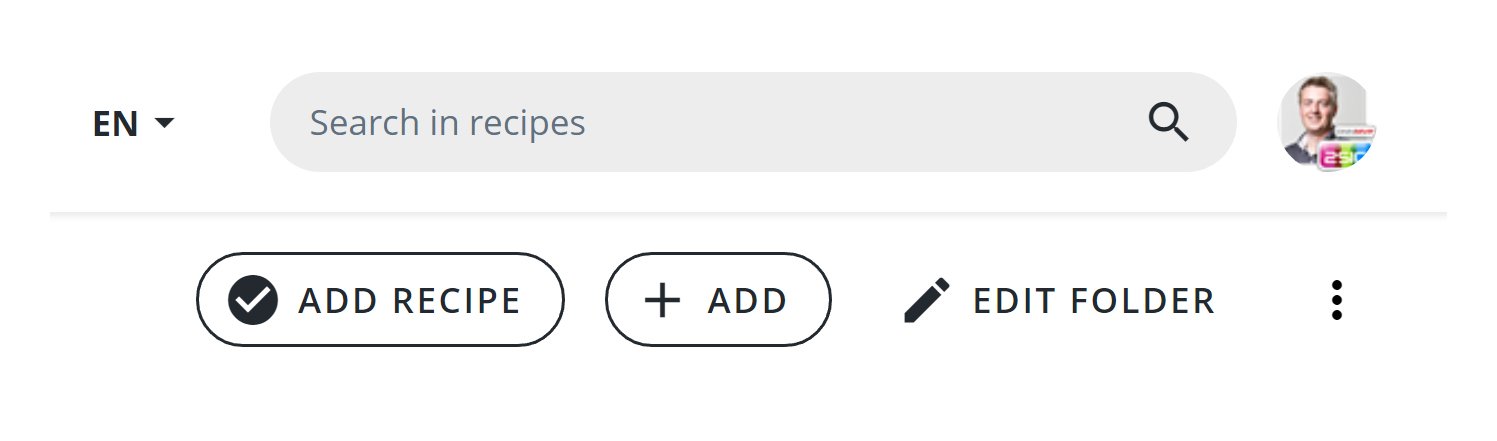Click the caret arrow next to EN
This screenshot has height=441, width=1497.
pos(164,123)
